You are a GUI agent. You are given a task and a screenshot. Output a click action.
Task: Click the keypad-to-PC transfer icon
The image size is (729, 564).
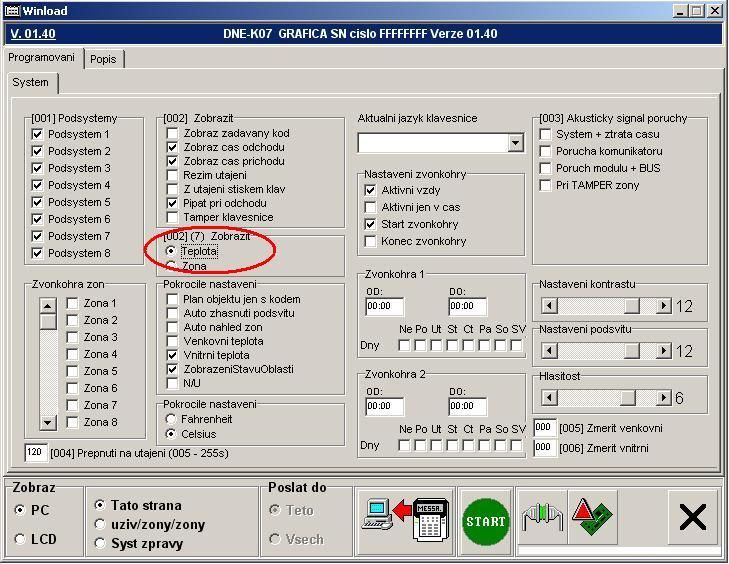[403, 517]
